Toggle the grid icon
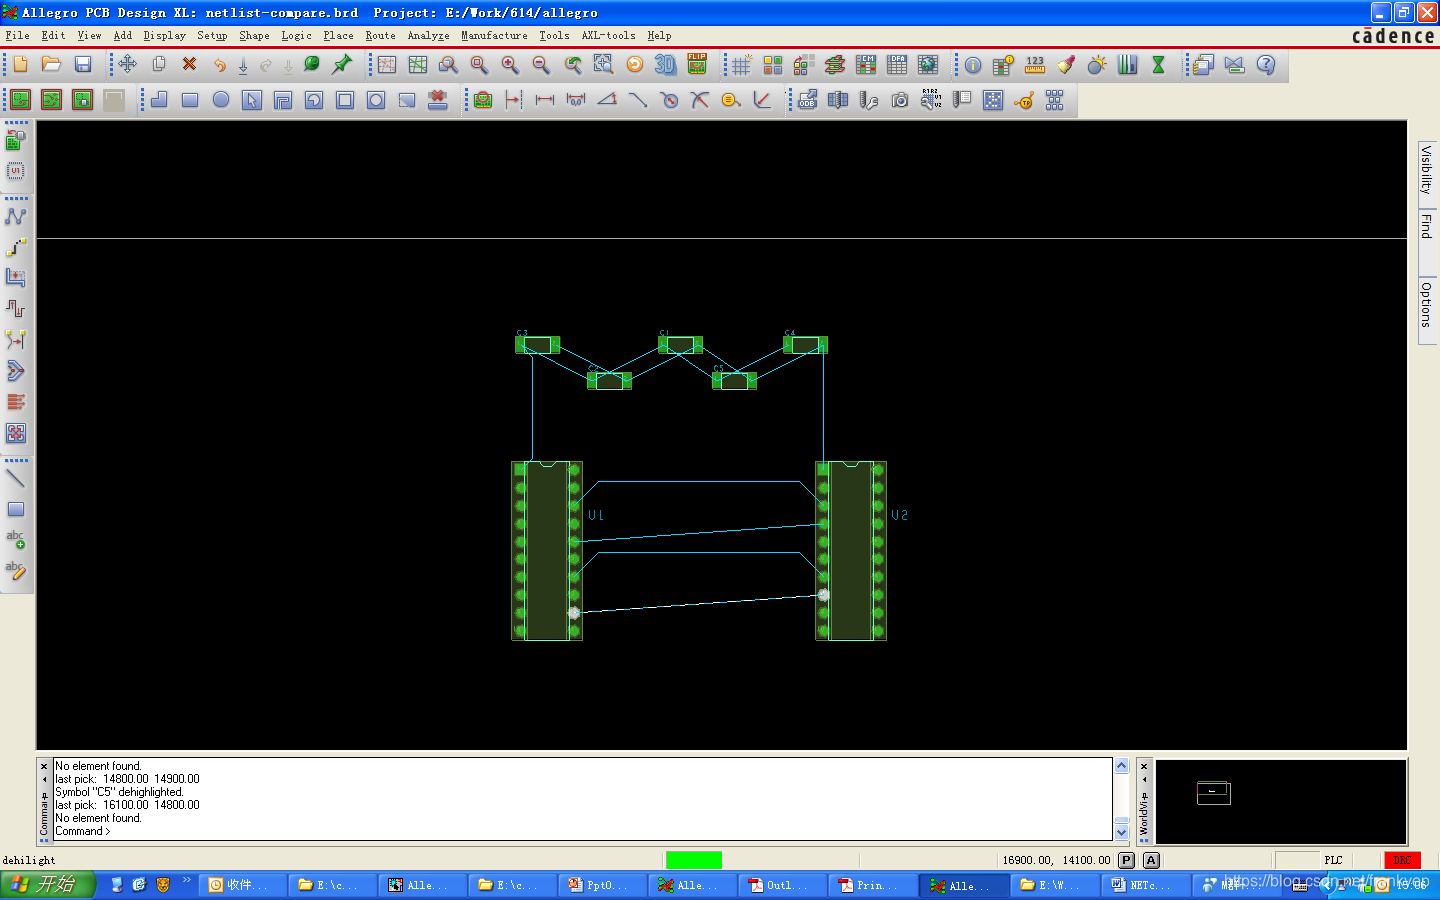The height and width of the screenshot is (900, 1440). (741, 65)
